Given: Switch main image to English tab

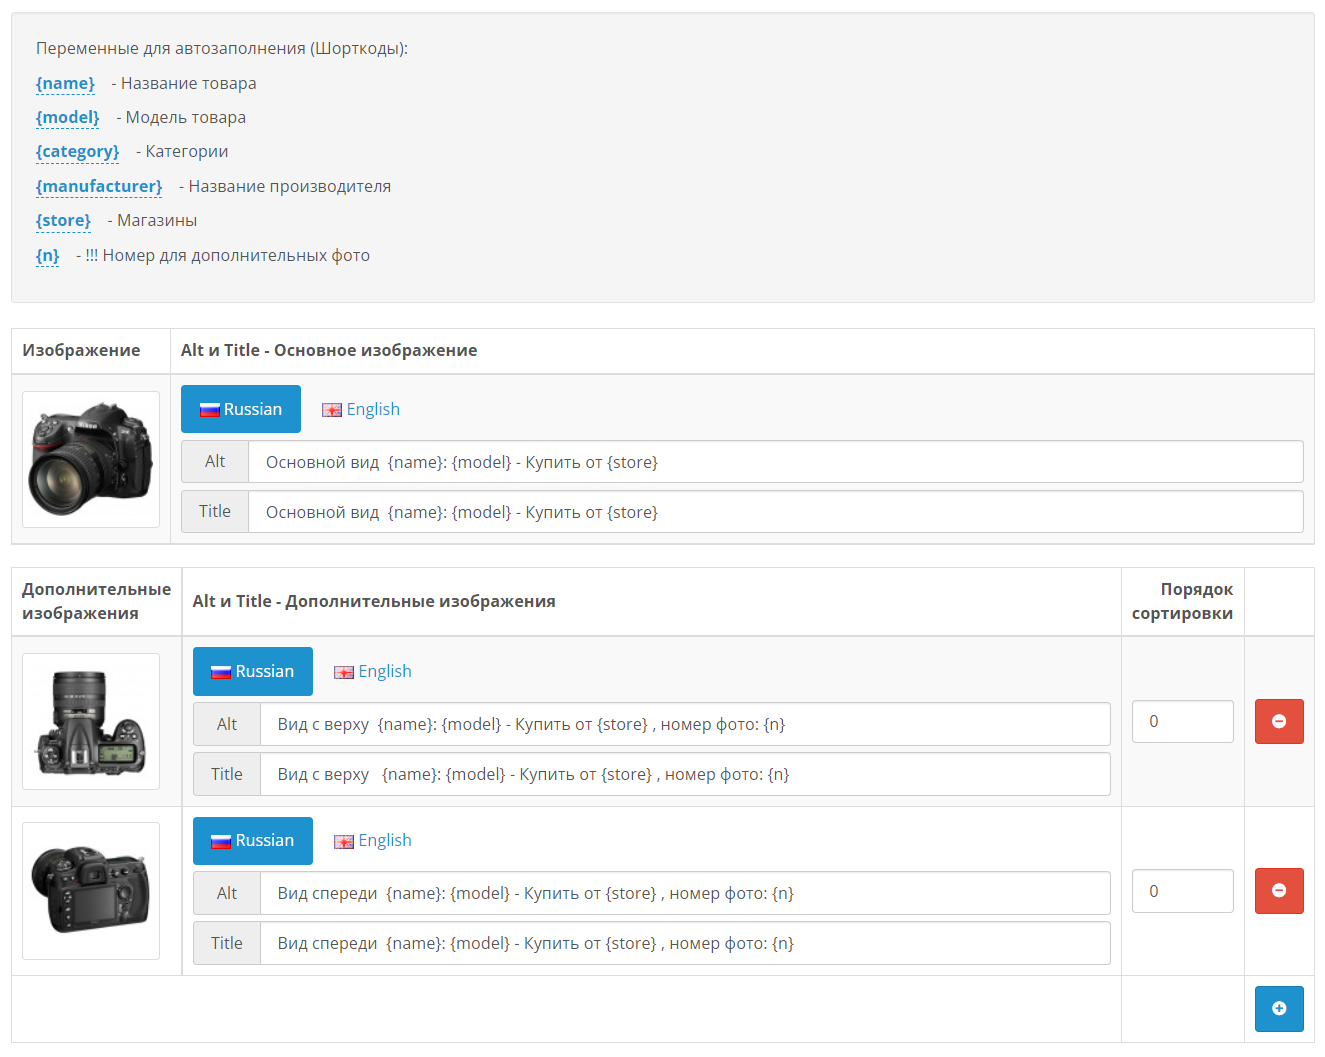Looking at the screenshot, I should [361, 409].
